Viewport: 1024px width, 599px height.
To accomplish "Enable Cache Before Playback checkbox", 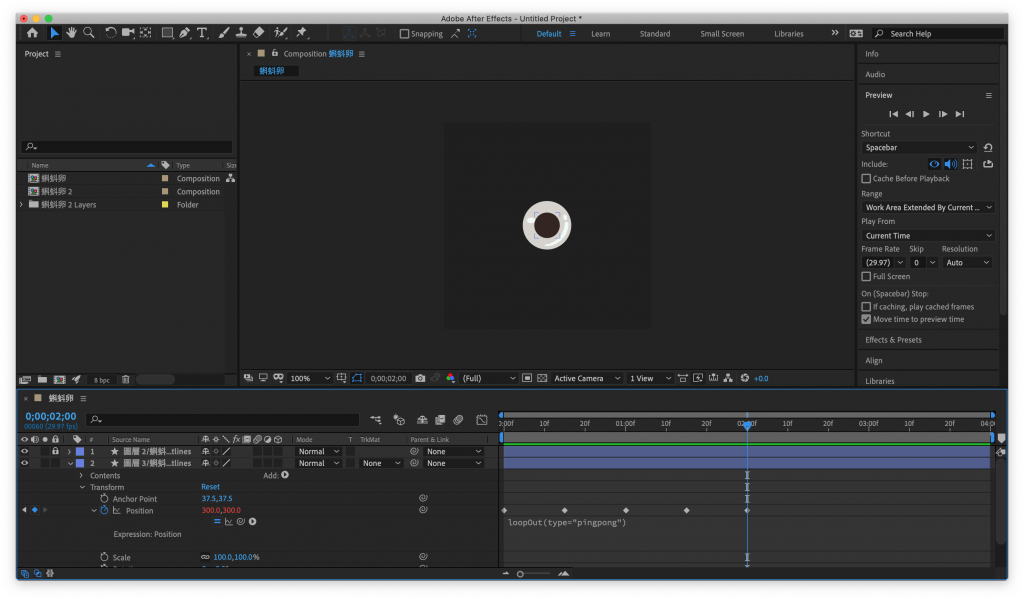I will tap(866, 178).
